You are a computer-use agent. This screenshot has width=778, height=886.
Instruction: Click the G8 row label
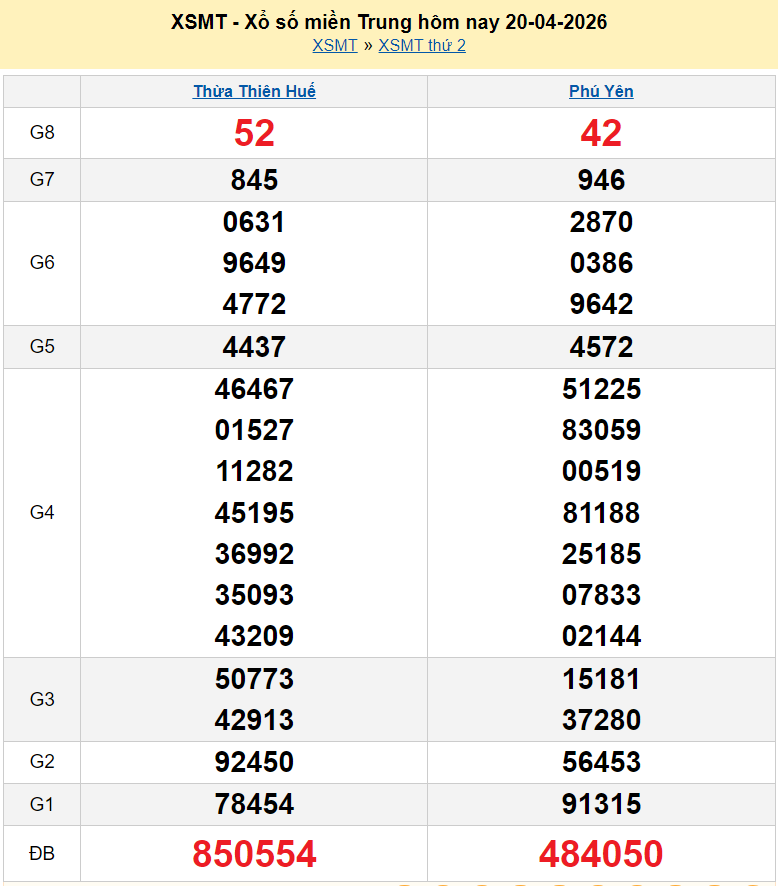[42, 133]
